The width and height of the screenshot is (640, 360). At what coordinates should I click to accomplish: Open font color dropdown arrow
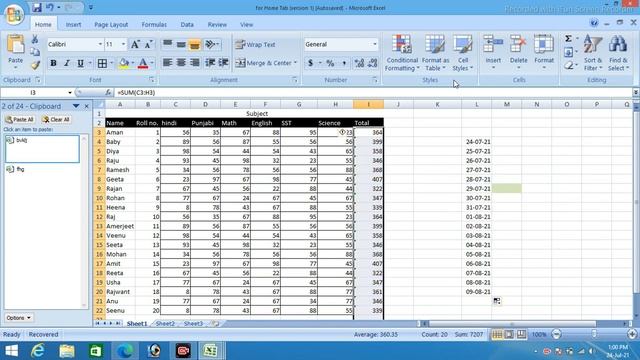(152, 63)
